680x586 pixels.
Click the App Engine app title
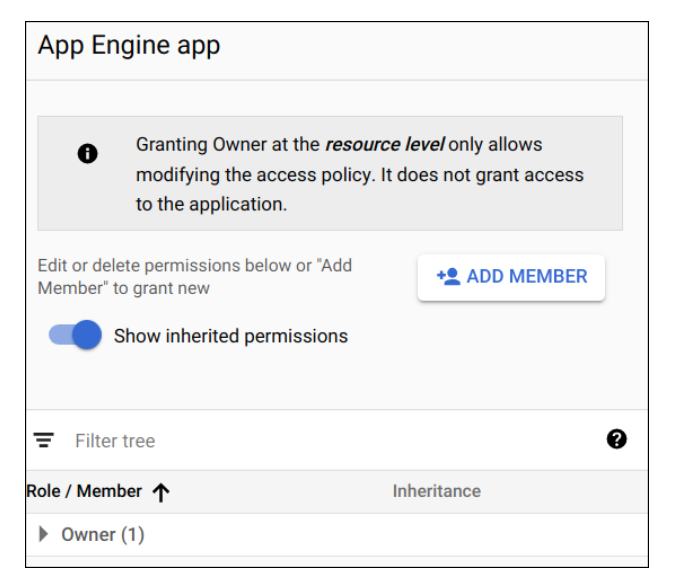click(129, 46)
